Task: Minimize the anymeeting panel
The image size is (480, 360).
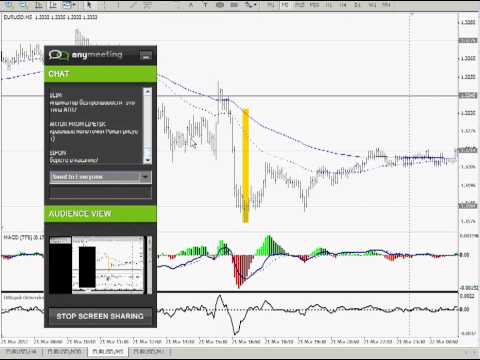Action: pos(146,56)
